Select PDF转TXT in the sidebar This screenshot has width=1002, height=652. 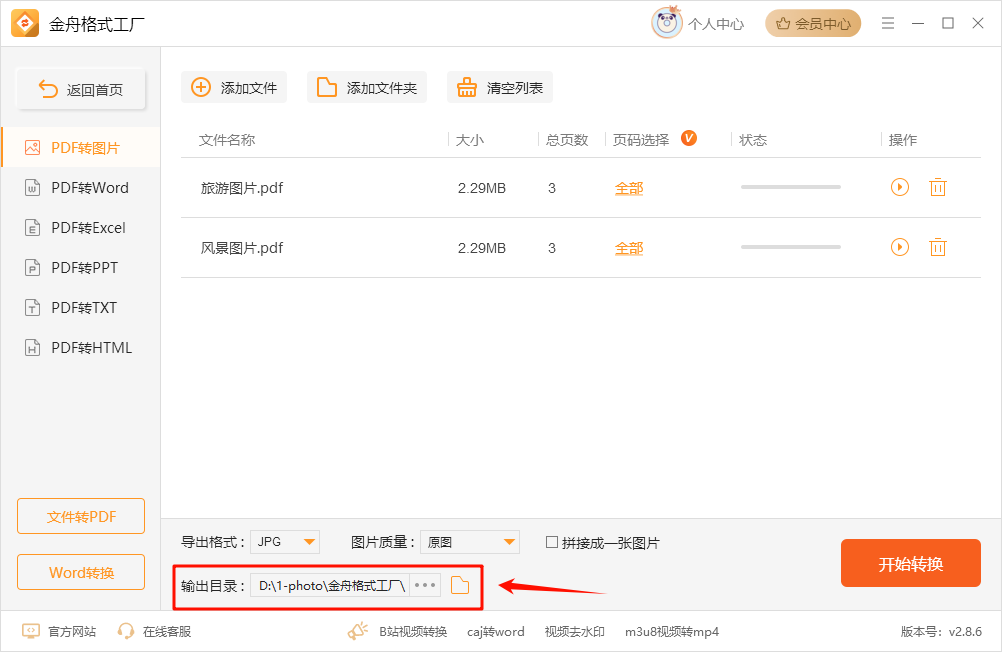click(x=81, y=307)
